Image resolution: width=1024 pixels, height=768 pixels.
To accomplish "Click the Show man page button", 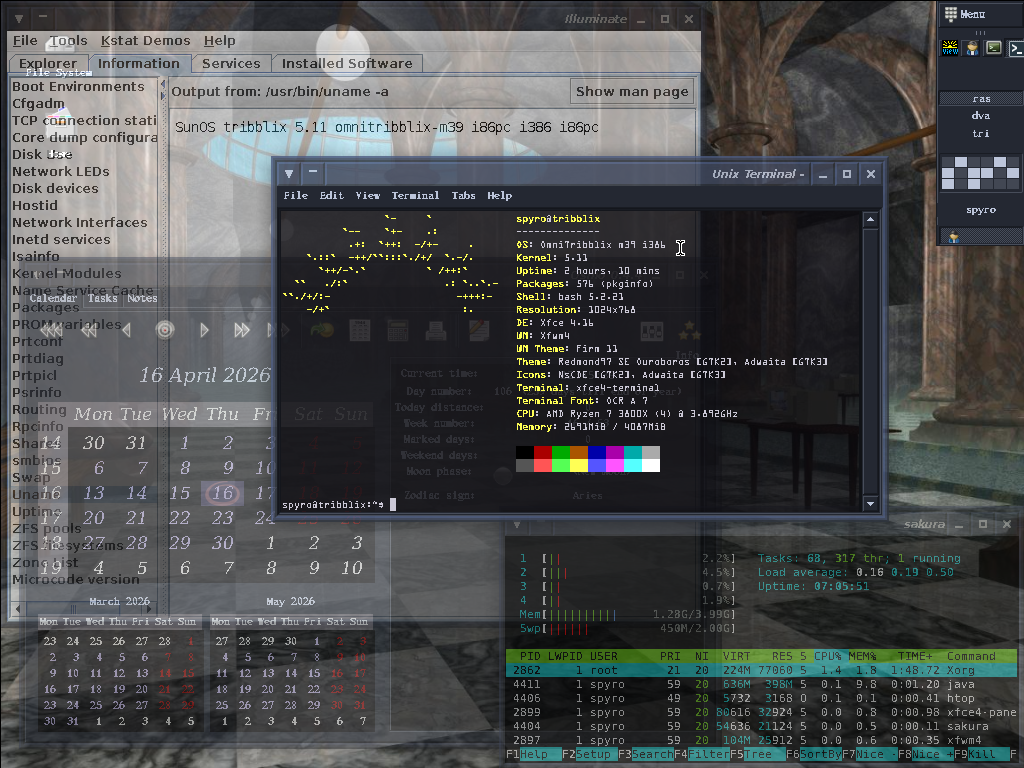I will click(632, 91).
